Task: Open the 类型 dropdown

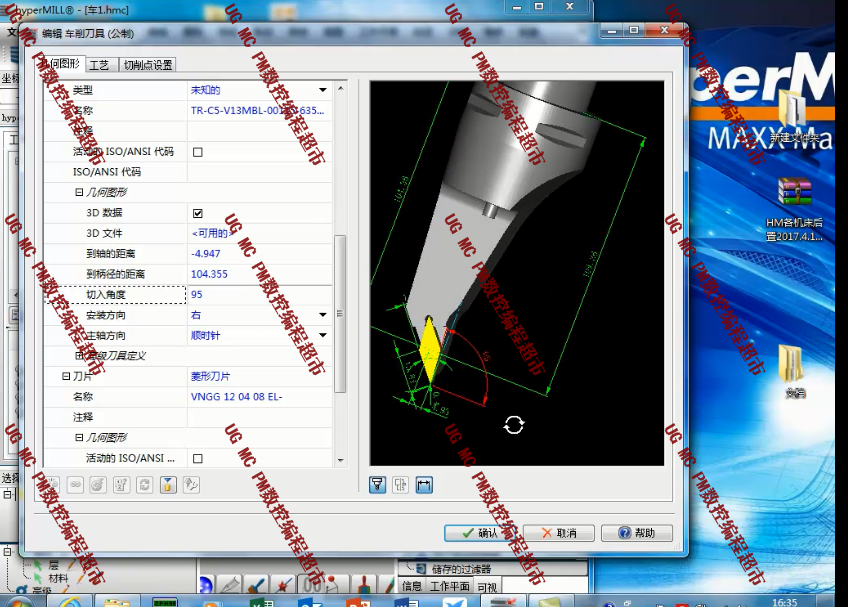Action: pos(323,90)
